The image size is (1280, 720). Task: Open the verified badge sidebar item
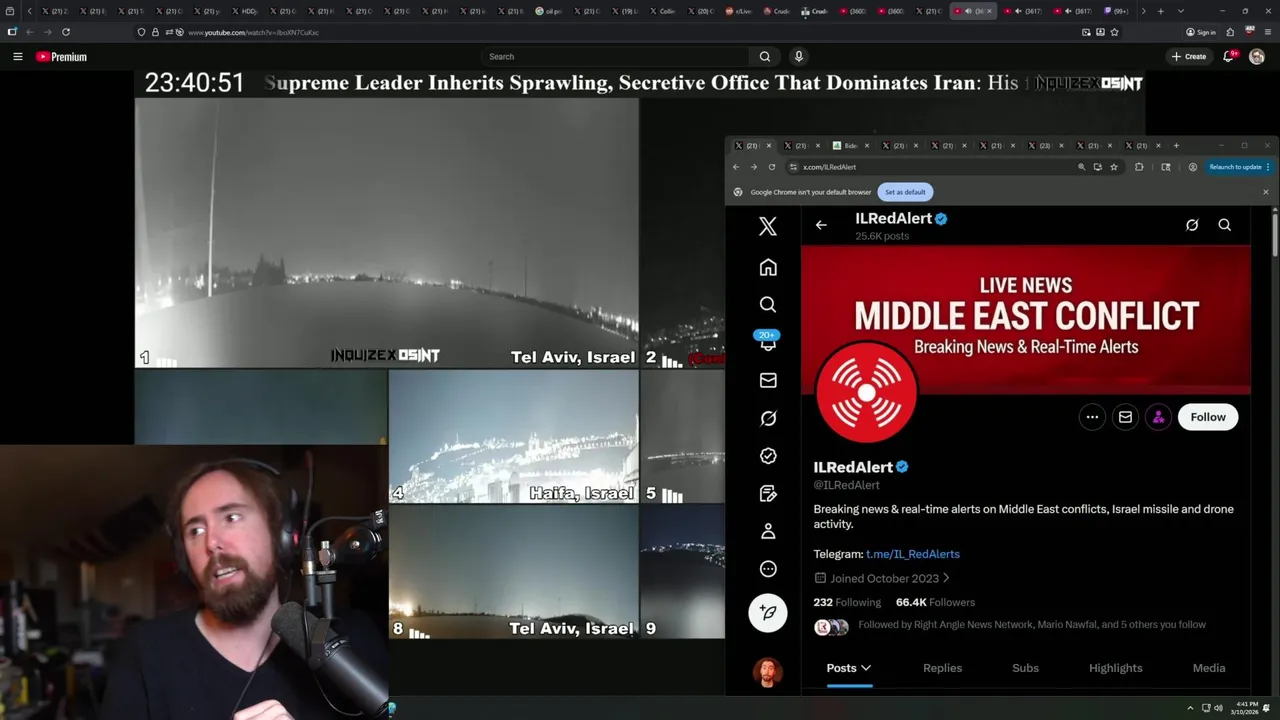(x=768, y=456)
